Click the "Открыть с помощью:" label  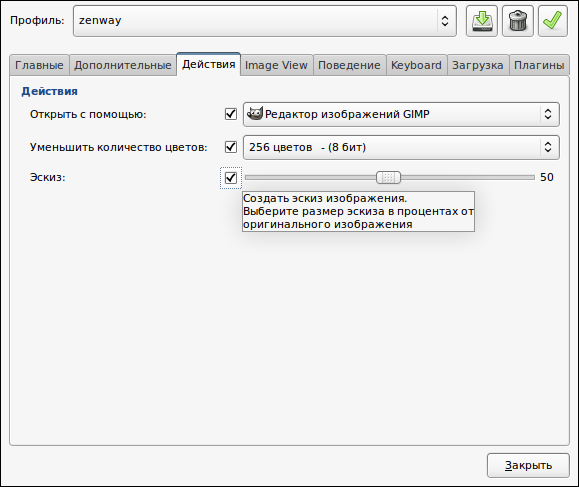[x=88, y=114]
